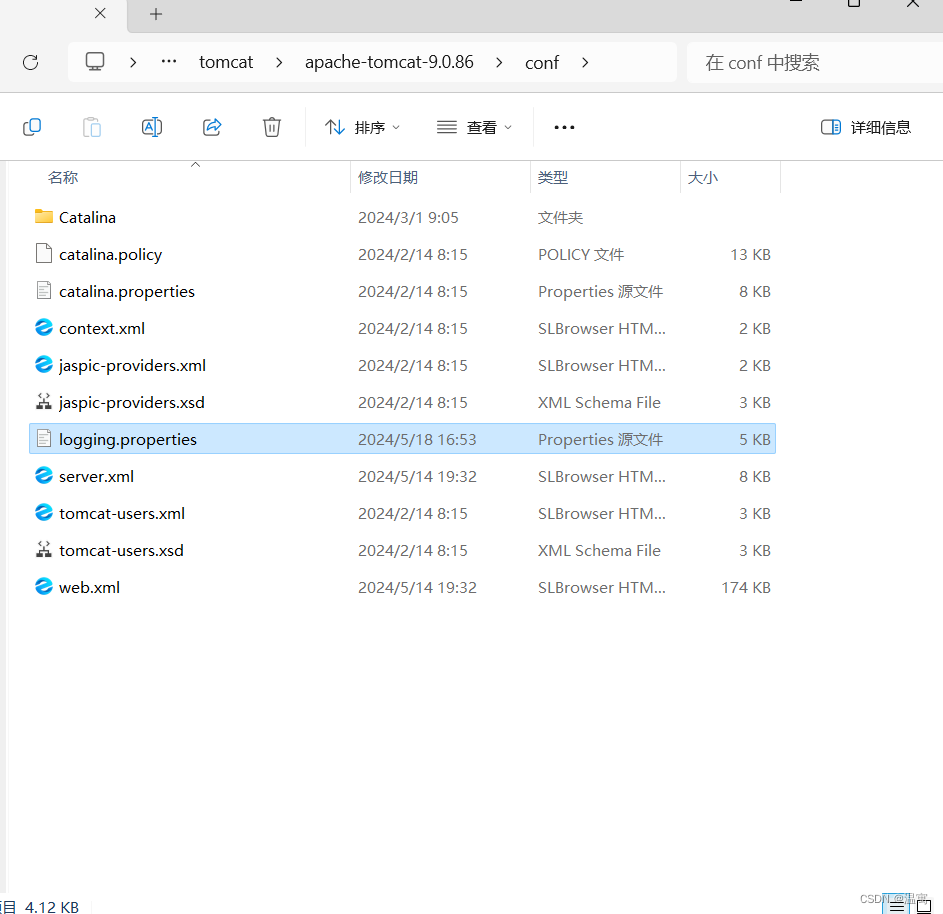Click the POLICY 文件 type cell
943x914 pixels.
580,255
